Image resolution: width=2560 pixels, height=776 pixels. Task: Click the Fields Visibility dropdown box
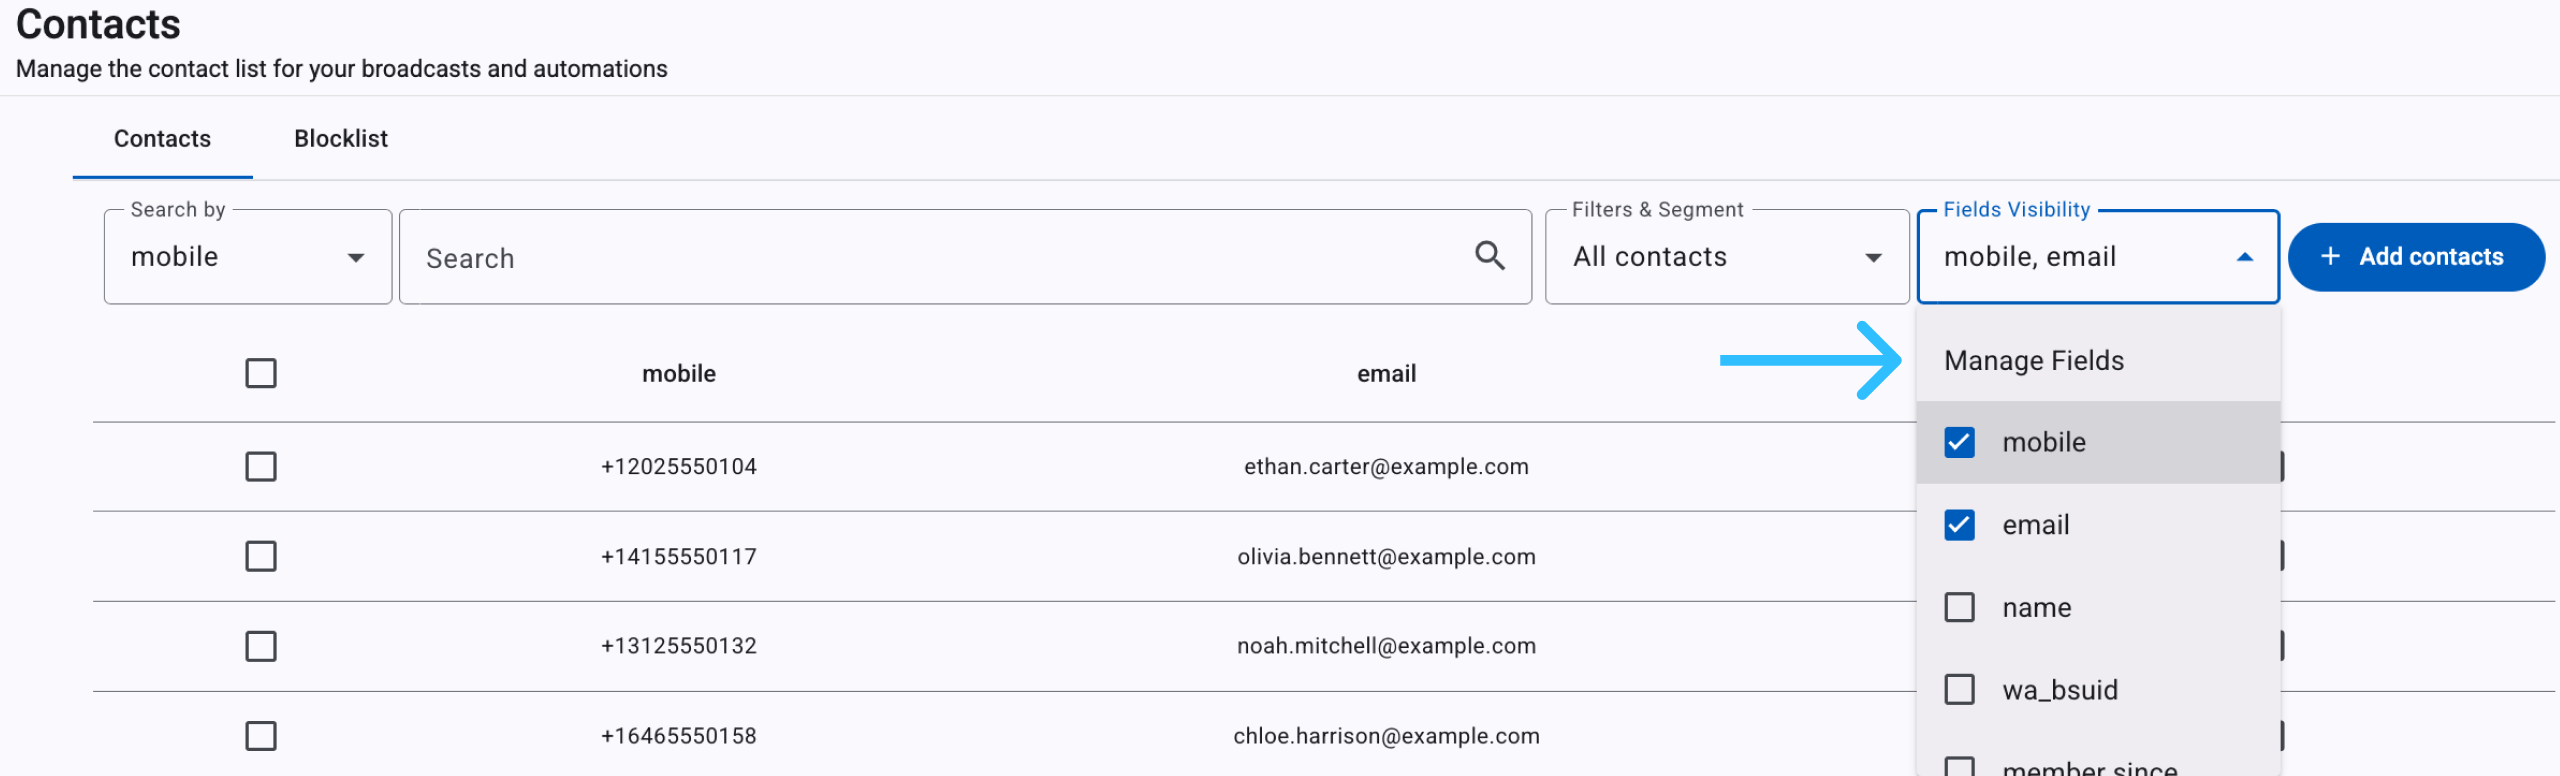[2098, 257]
